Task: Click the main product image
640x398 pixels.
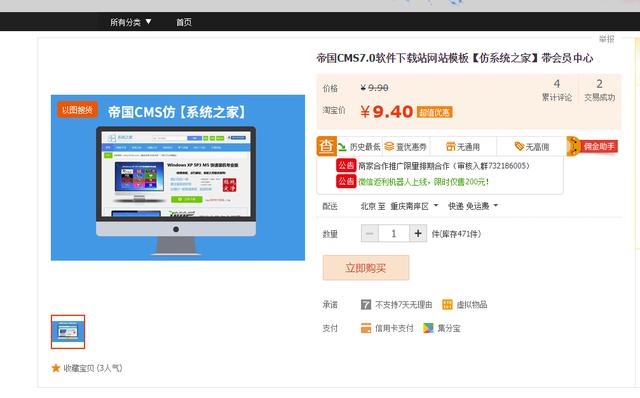Action: point(178,178)
